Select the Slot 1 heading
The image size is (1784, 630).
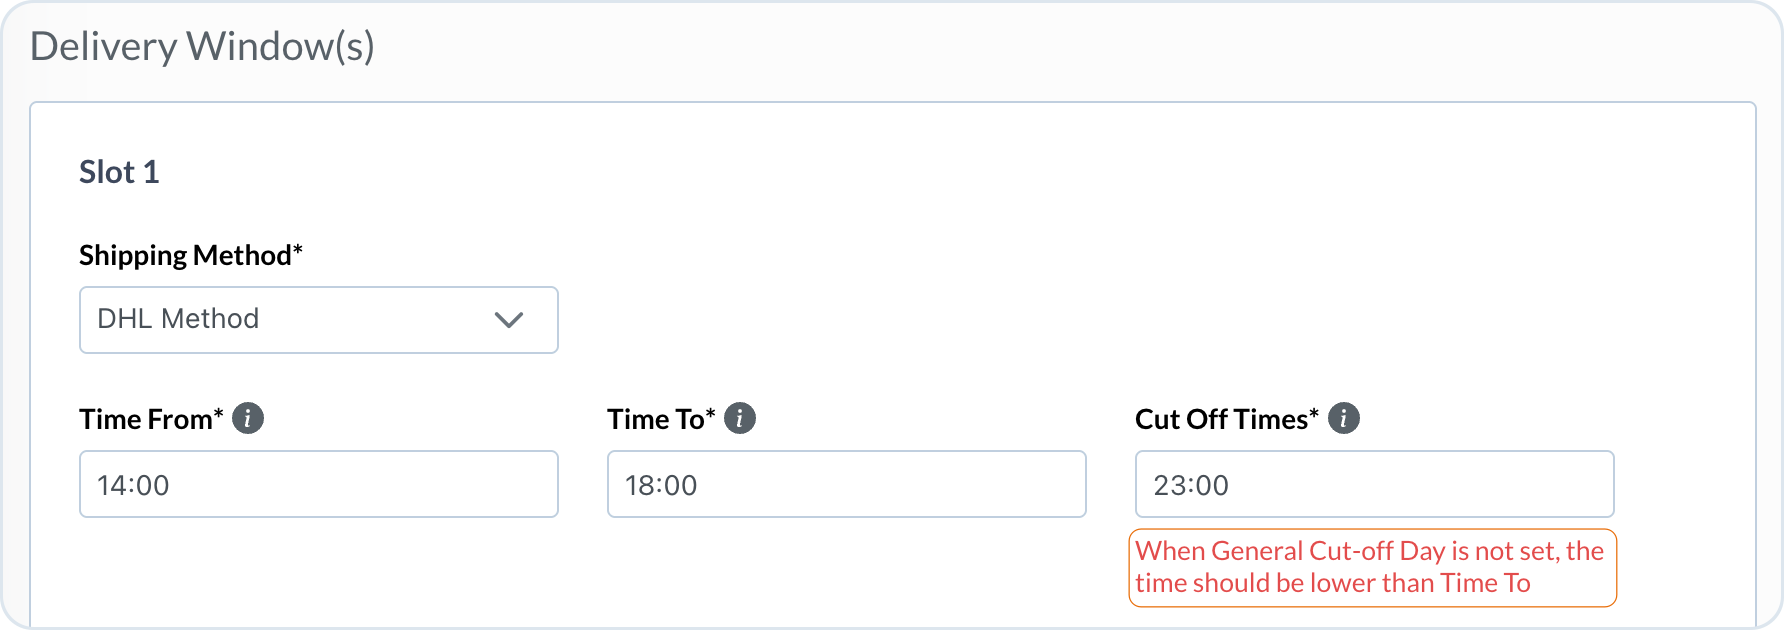[119, 172]
